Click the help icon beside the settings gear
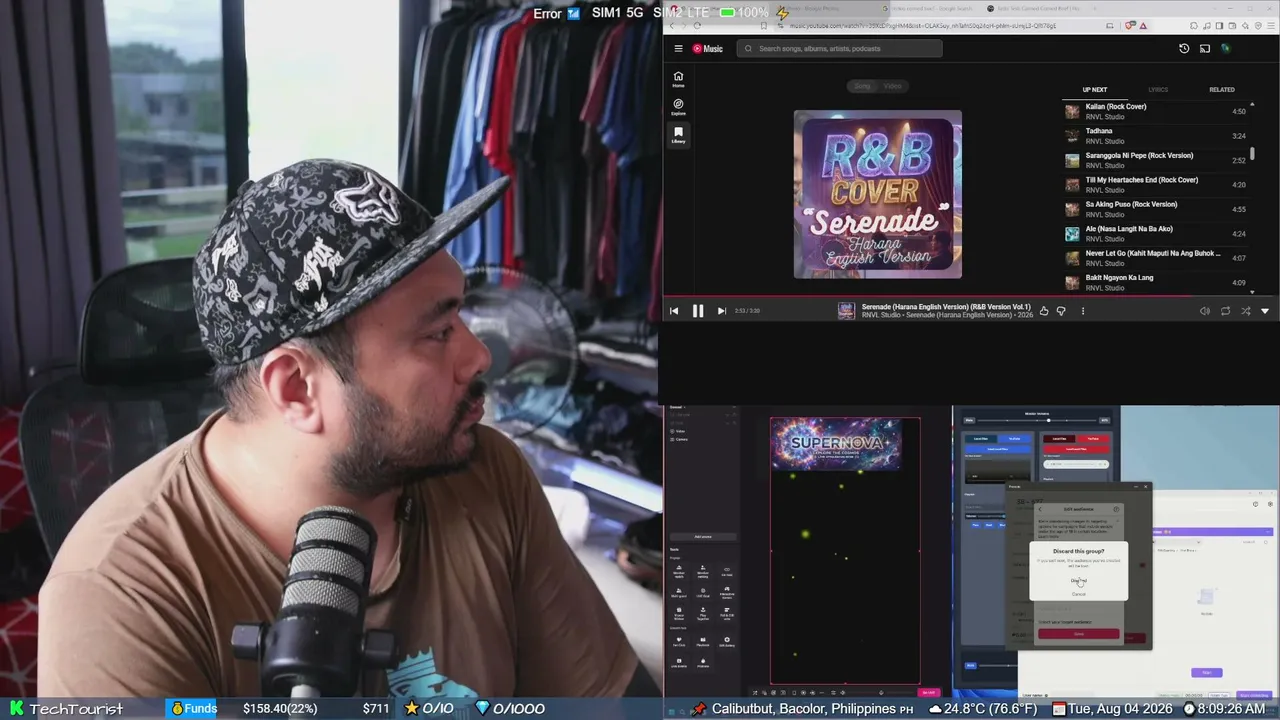 [x=1256, y=504]
